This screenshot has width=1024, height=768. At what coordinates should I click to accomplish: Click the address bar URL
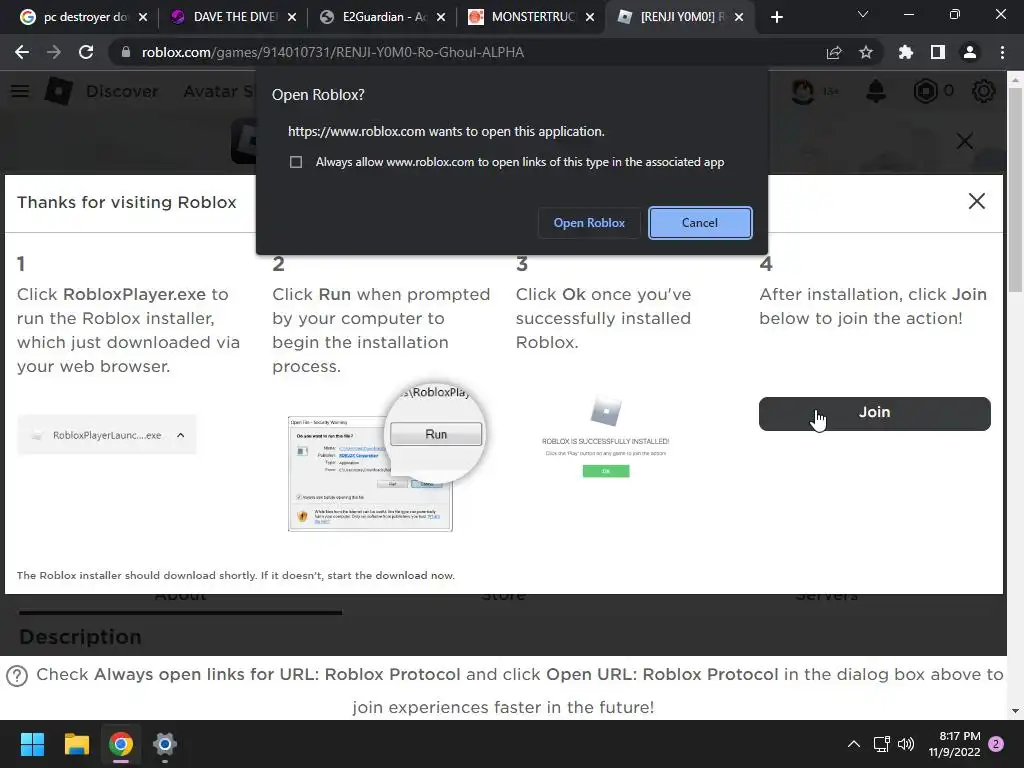click(332, 52)
